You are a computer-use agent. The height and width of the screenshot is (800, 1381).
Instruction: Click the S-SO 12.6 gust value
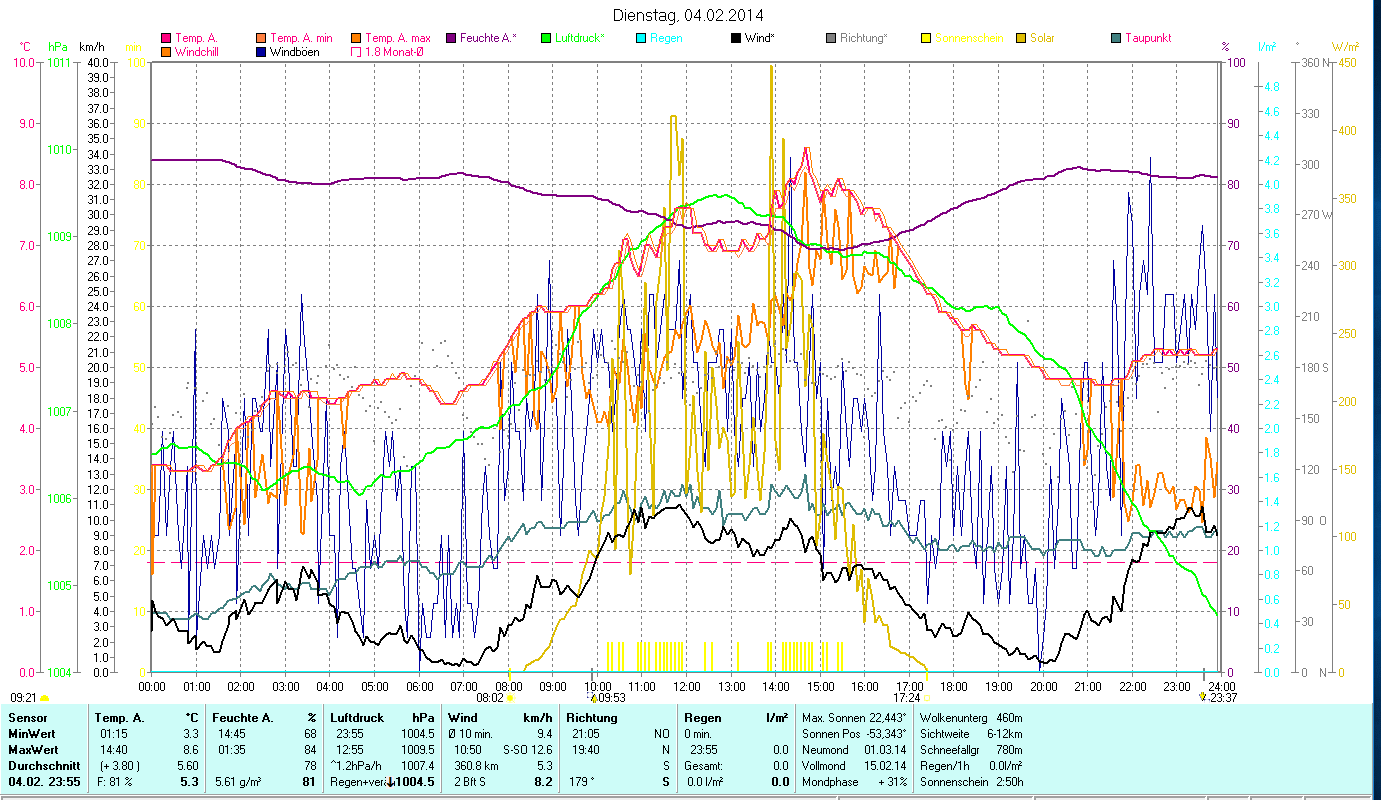(527, 750)
